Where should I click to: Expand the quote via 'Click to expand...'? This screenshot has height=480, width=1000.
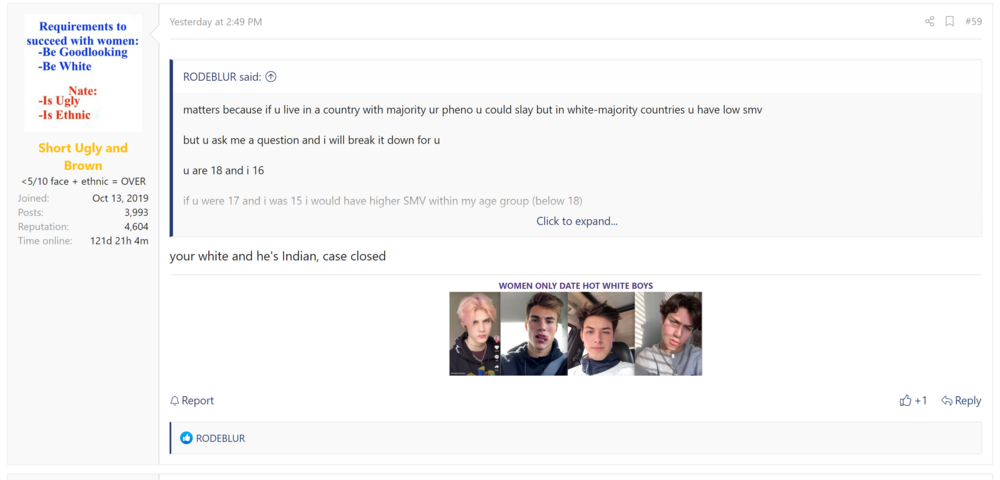[x=576, y=221]
